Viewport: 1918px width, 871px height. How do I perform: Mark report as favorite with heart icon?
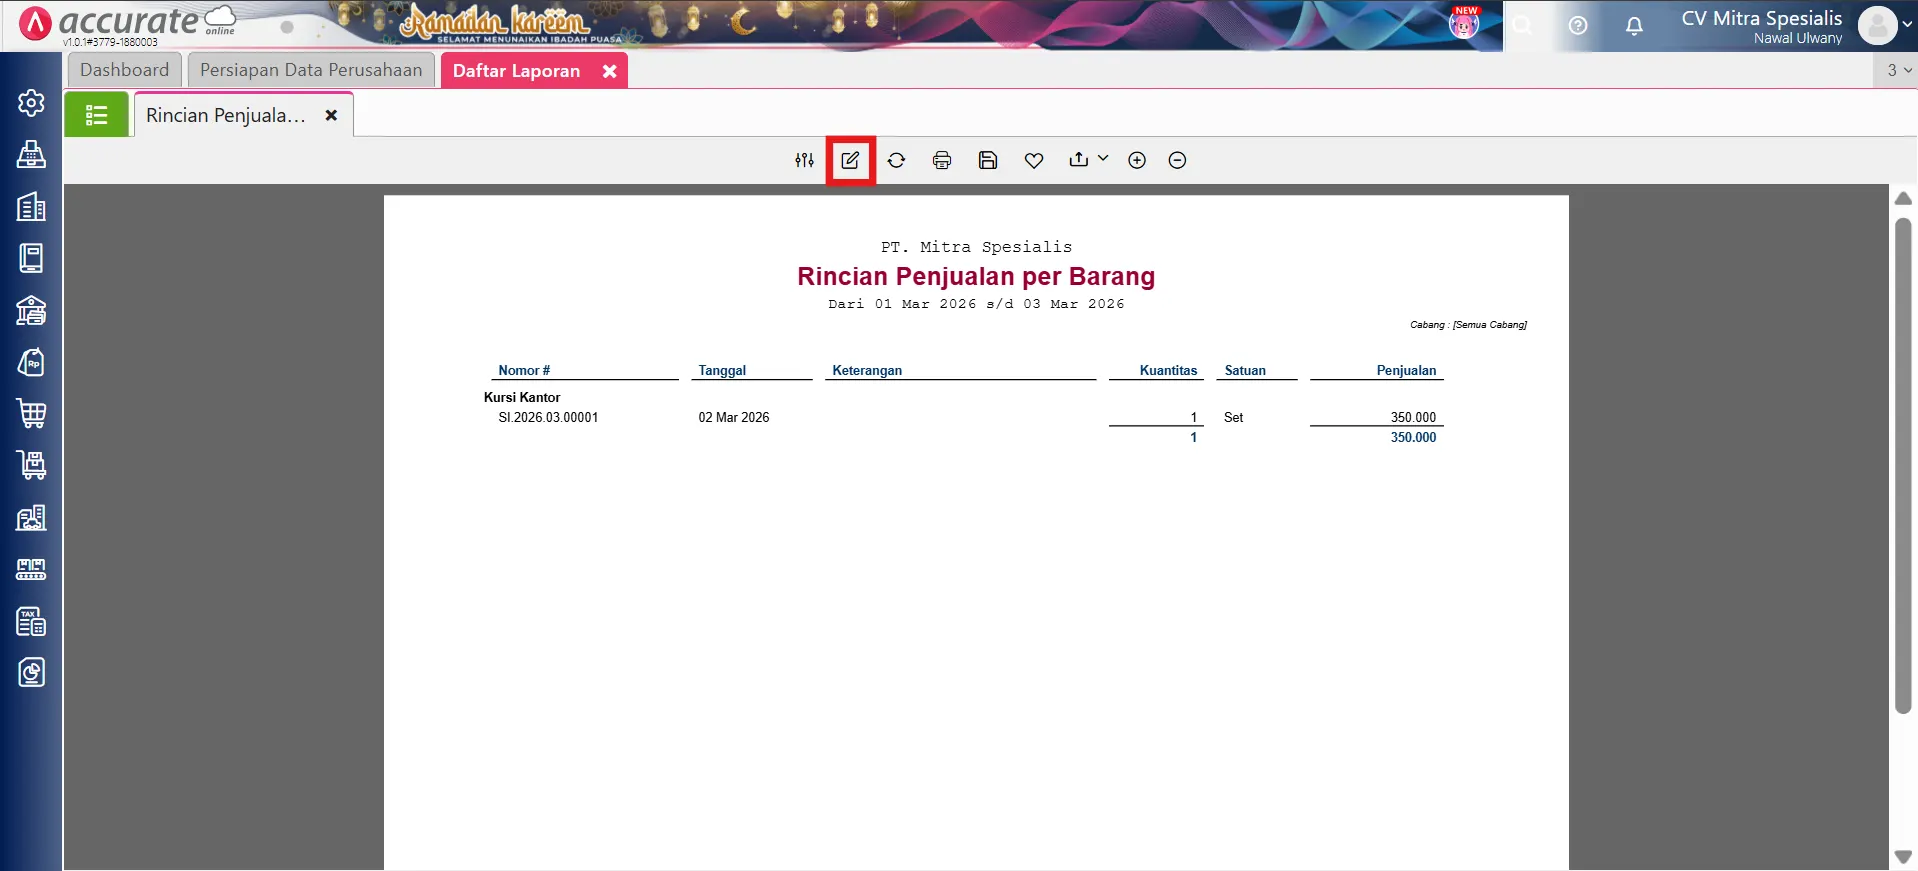(1034, 160)
